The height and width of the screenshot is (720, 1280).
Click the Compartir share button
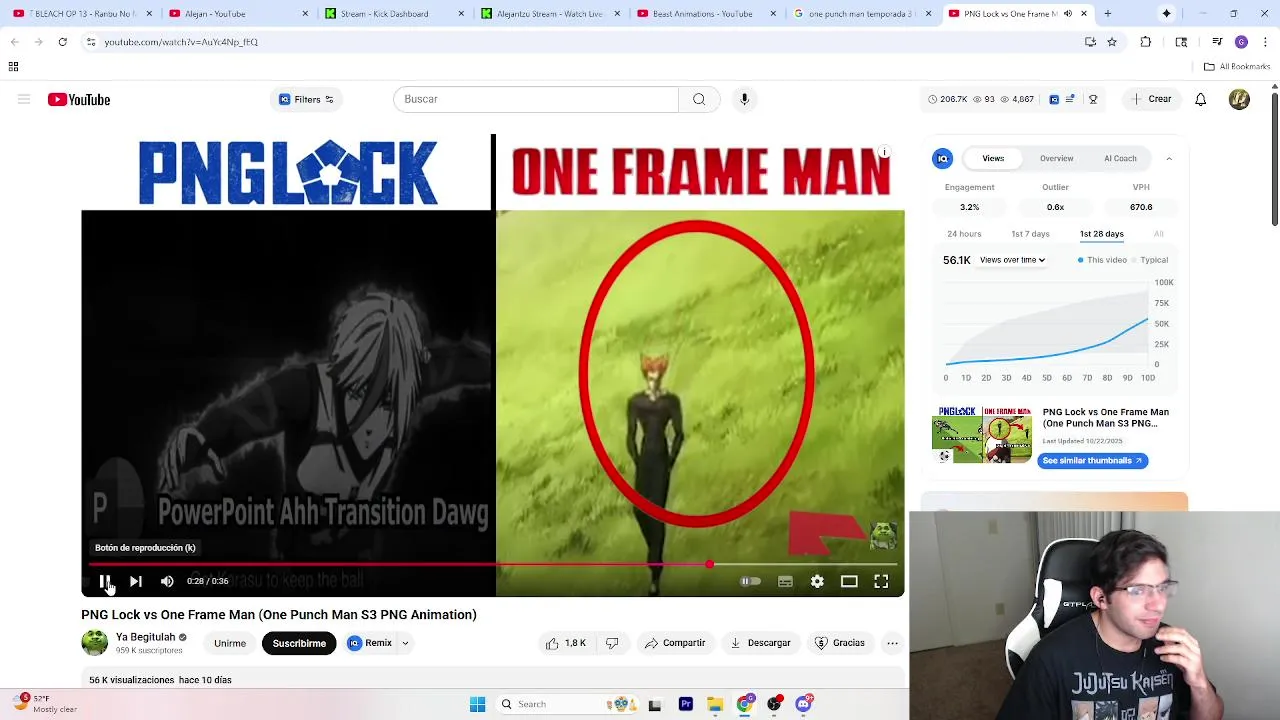(675, 643)
